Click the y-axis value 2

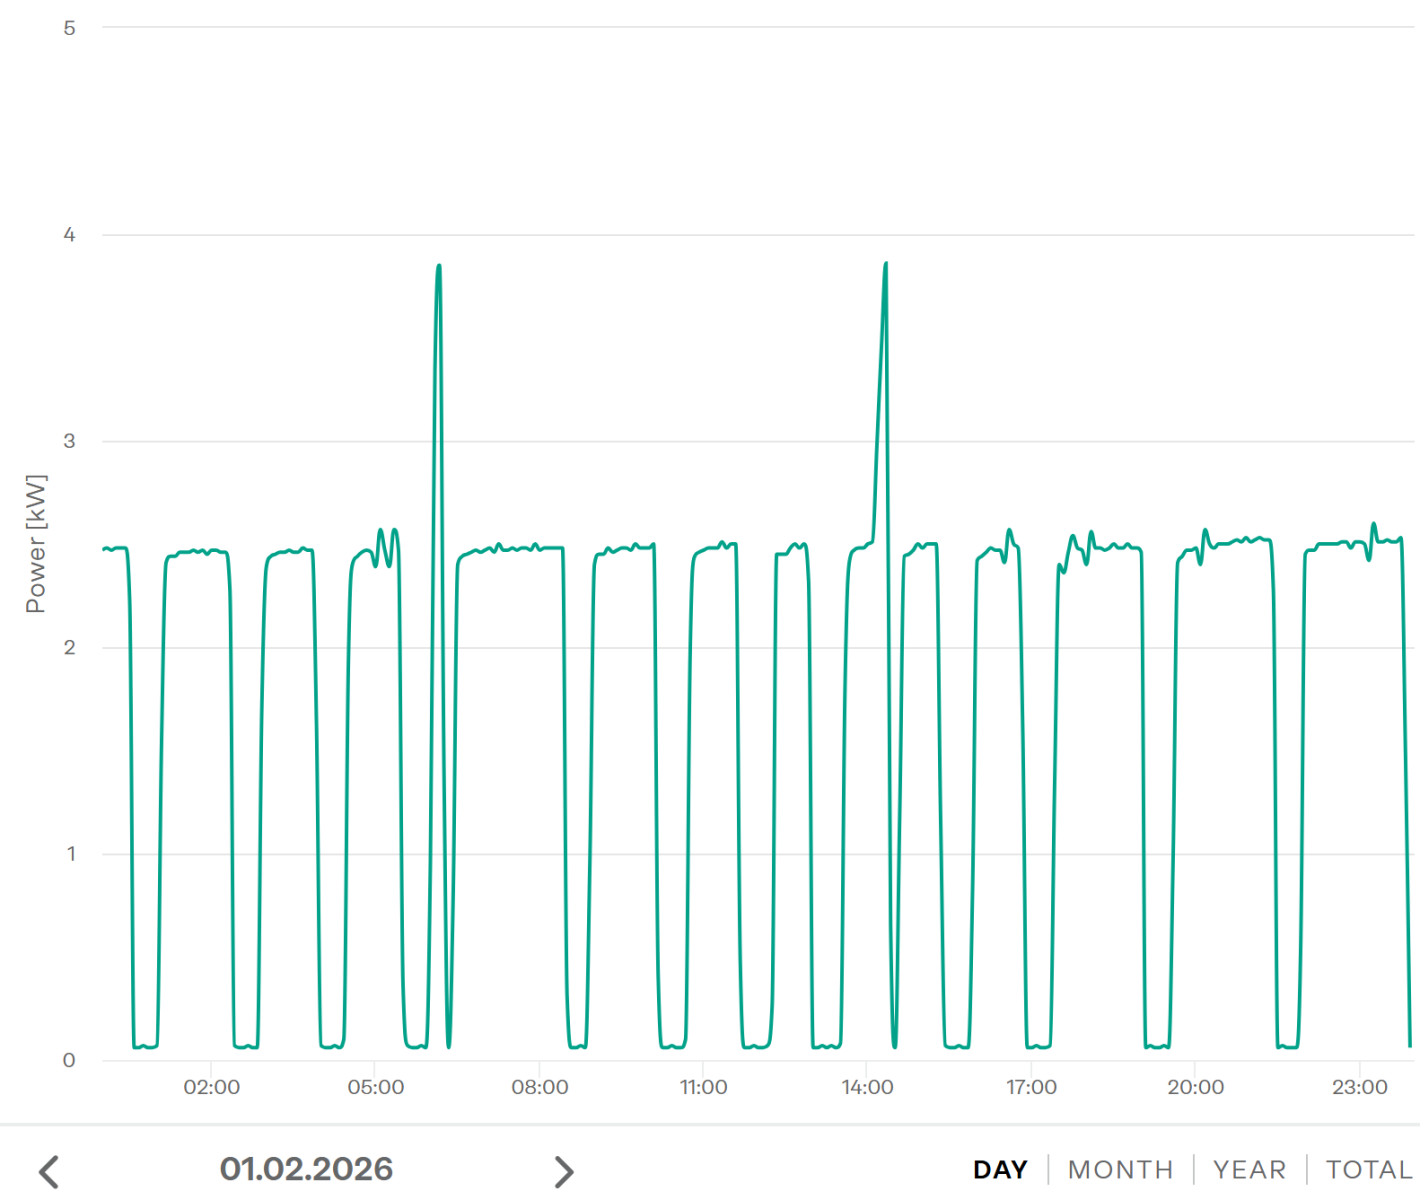69,648
